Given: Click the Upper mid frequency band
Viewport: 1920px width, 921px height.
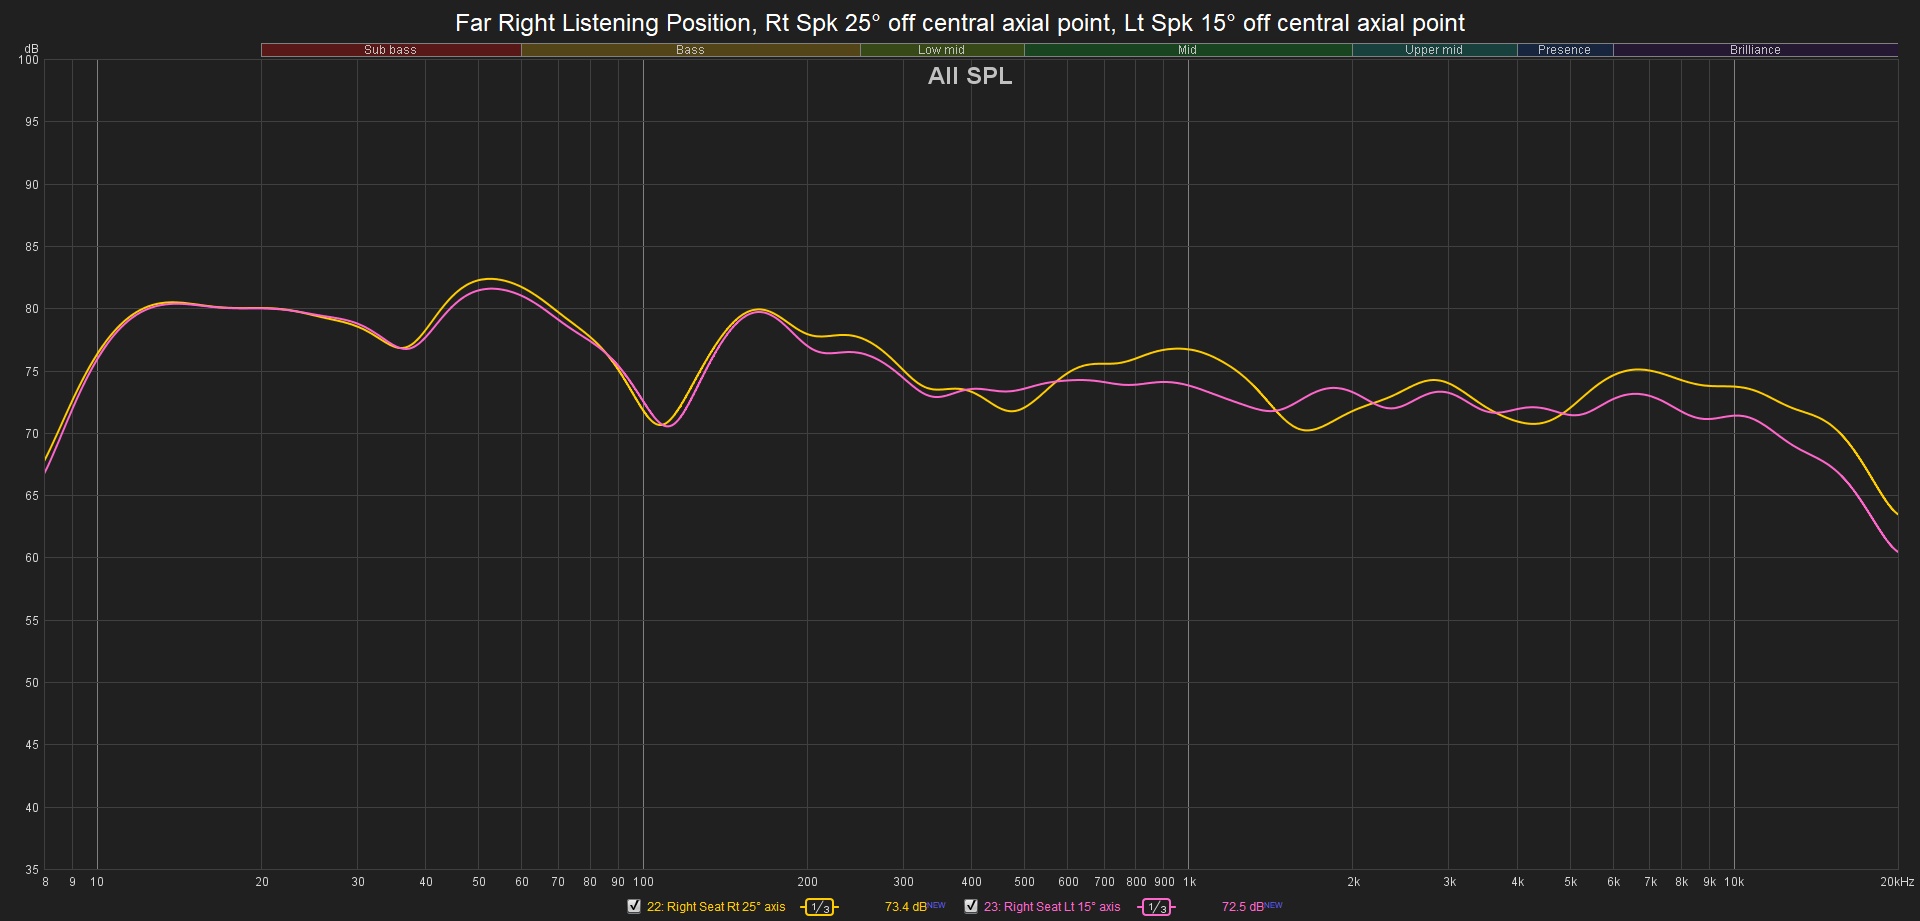Looking at the screenshot, I should tap(1434, 50).
